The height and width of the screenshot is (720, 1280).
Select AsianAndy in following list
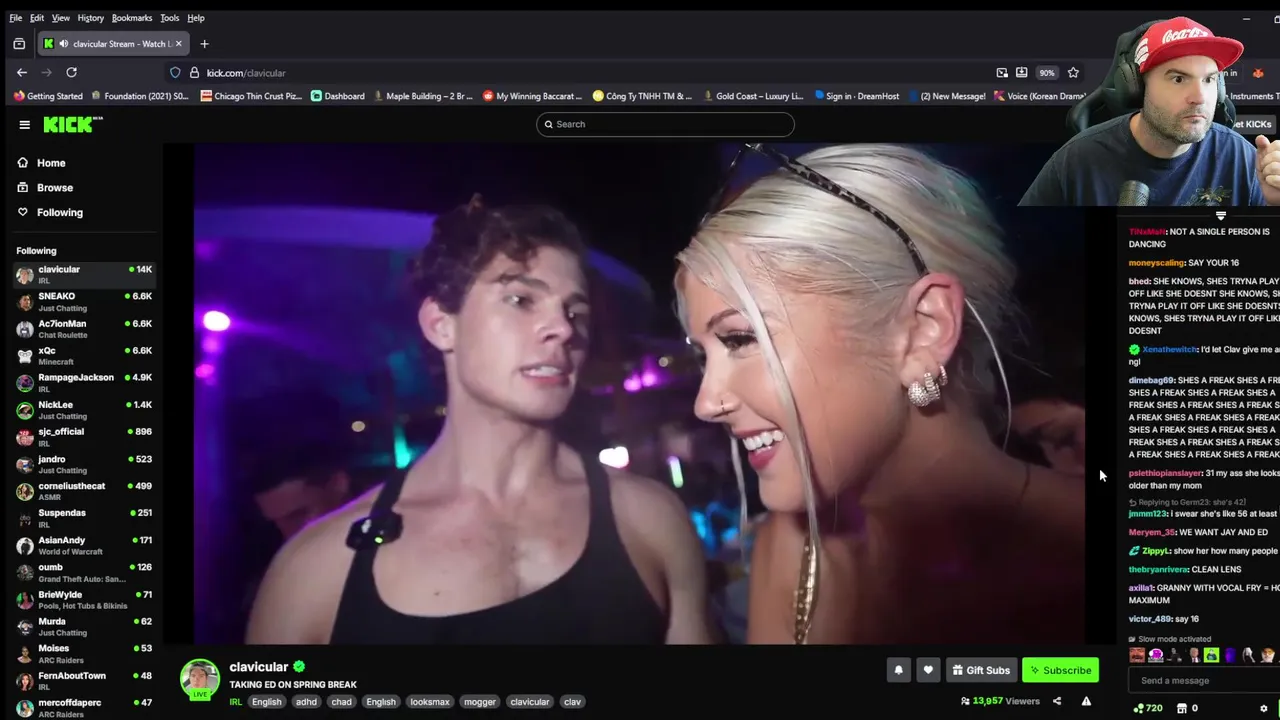[x=84, y=544]
